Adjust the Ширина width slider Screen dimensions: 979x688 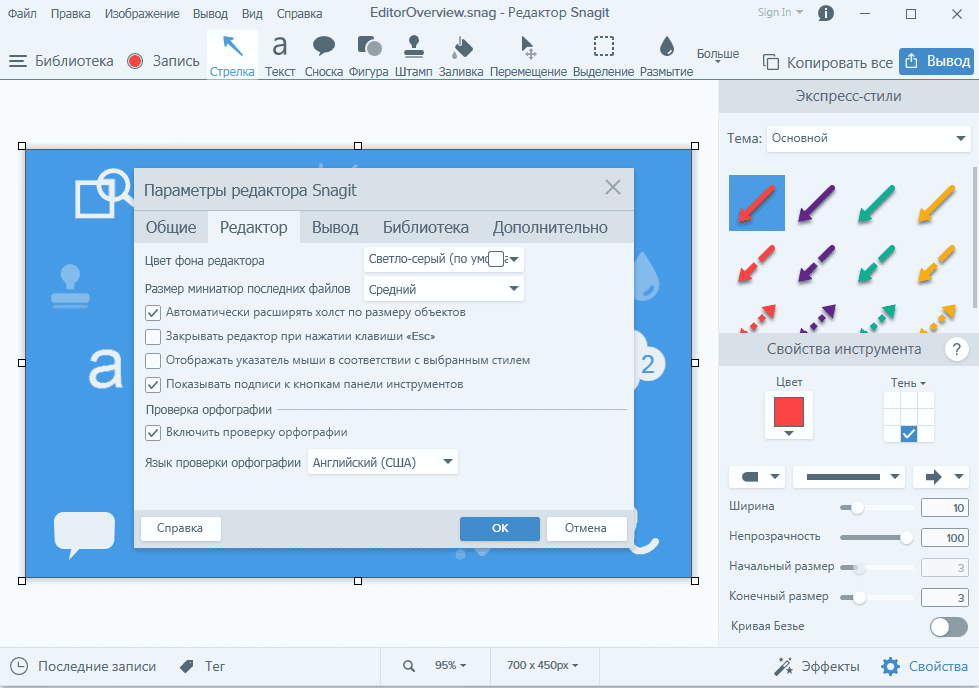click(876, 508)
